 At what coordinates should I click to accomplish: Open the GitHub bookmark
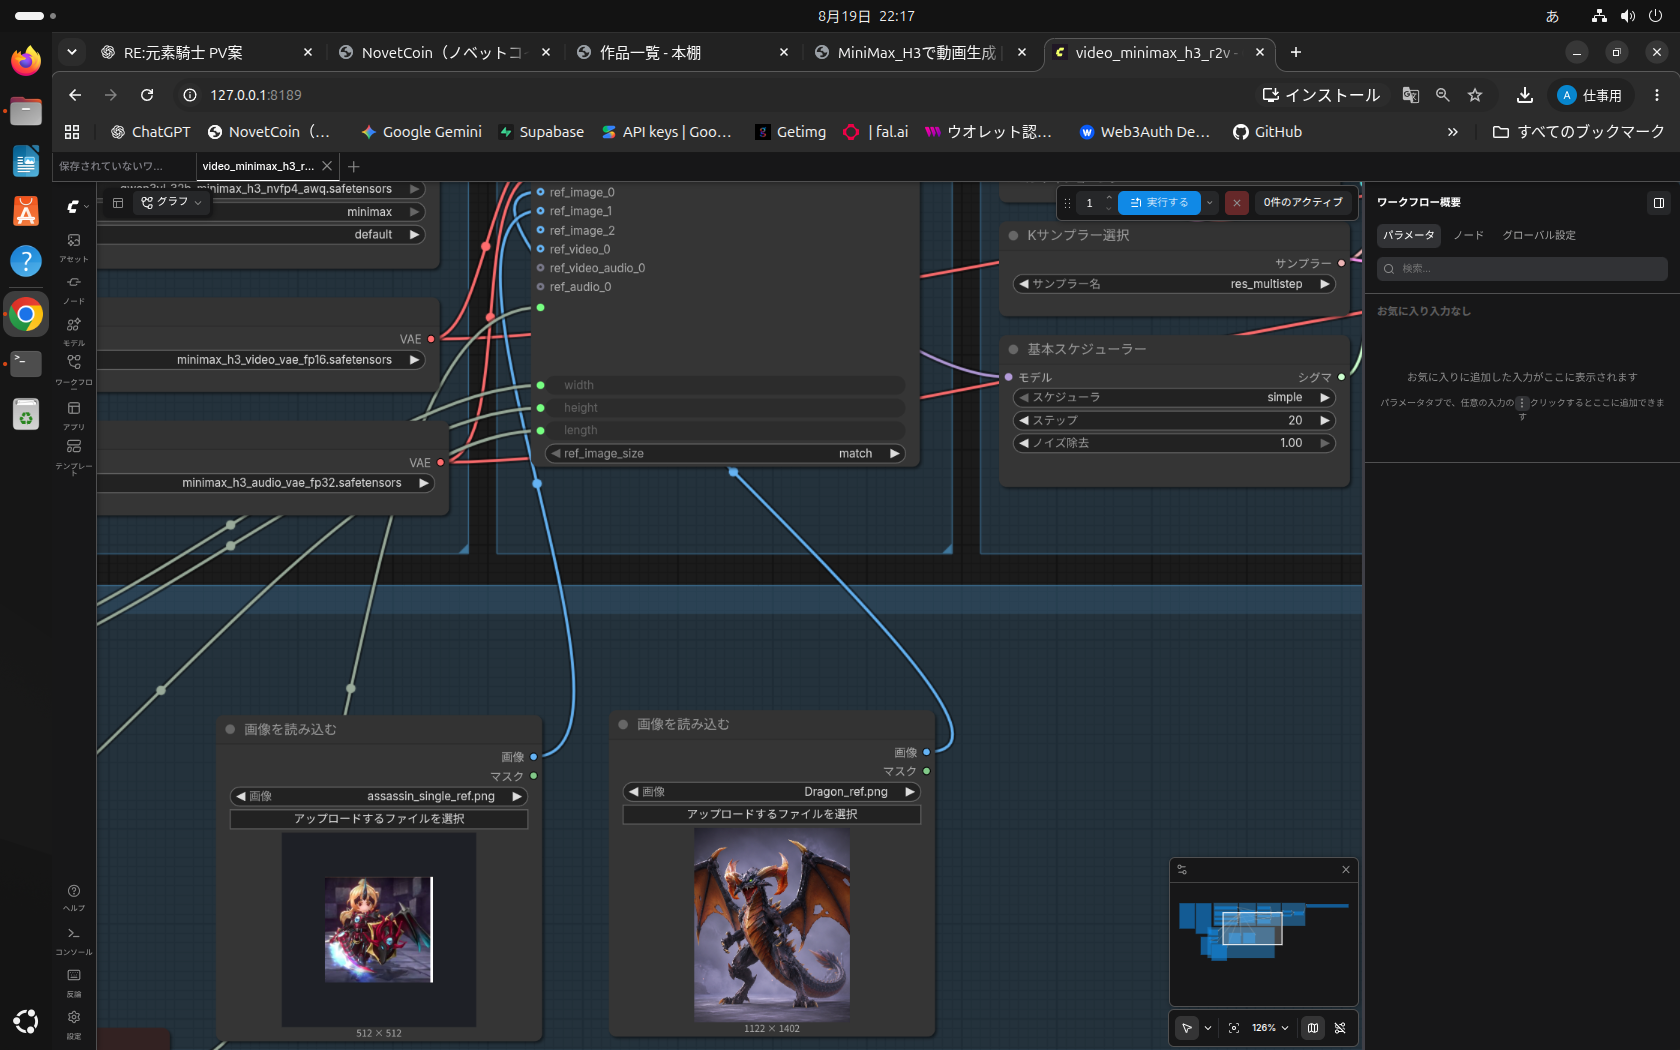click(x=1267, y=132)
